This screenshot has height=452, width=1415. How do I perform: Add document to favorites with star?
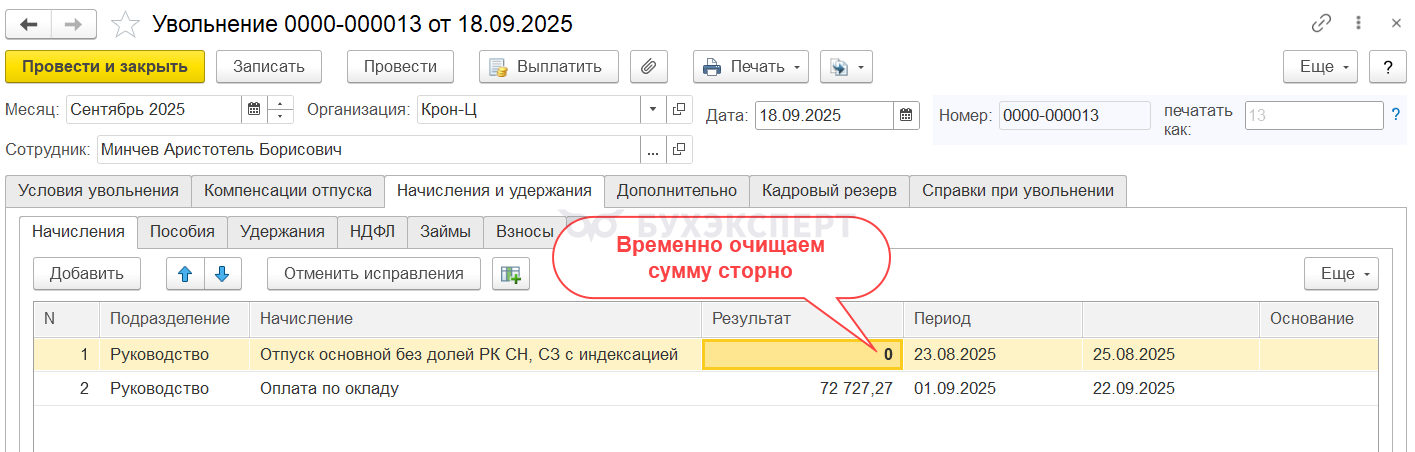point(125,23)
